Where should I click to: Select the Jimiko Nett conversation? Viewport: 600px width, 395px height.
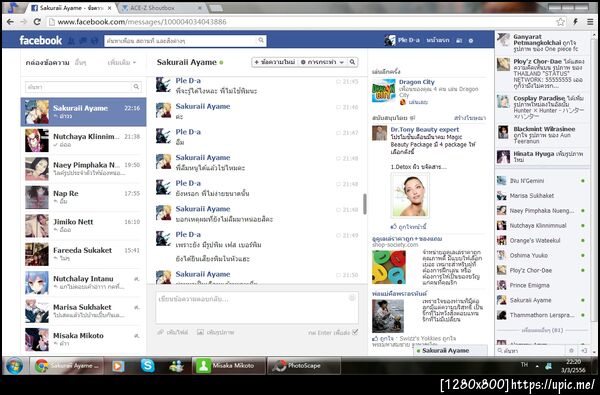tap(83, 225)
